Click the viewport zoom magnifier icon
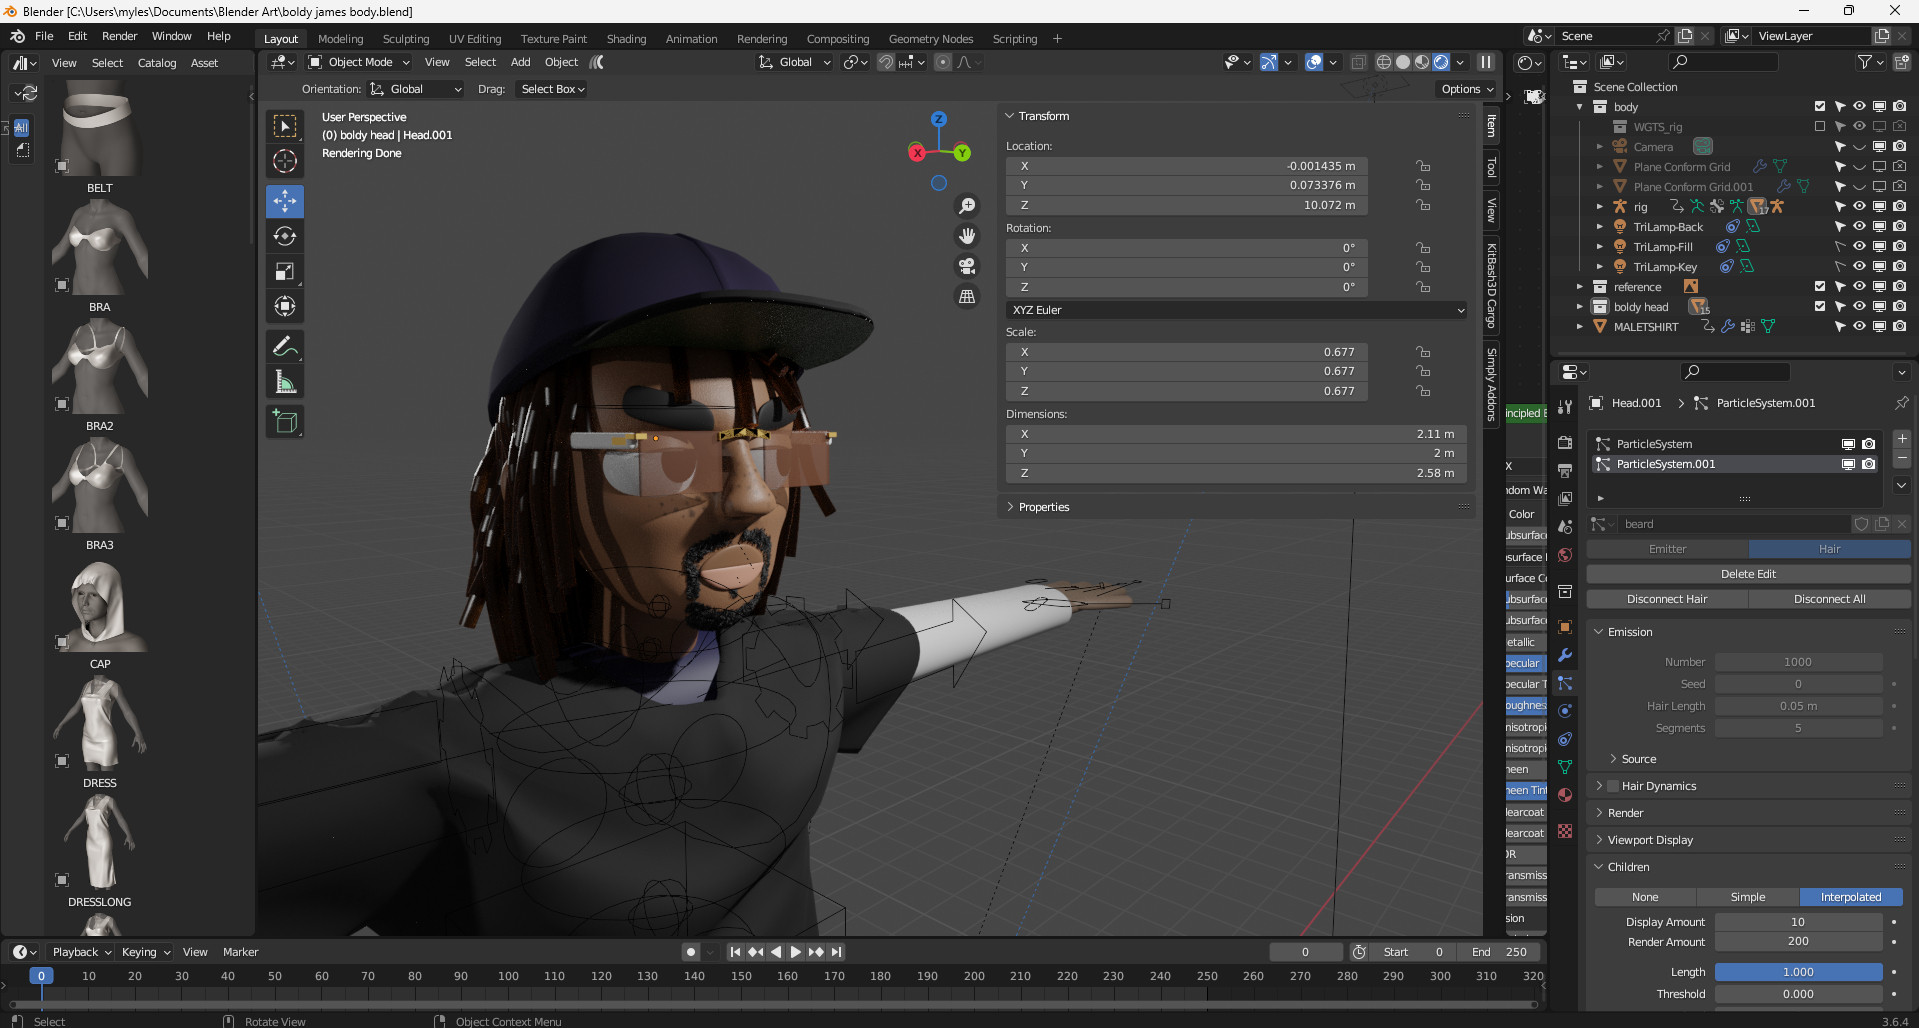1919x1028 pixels. click(x=967, y=206)
